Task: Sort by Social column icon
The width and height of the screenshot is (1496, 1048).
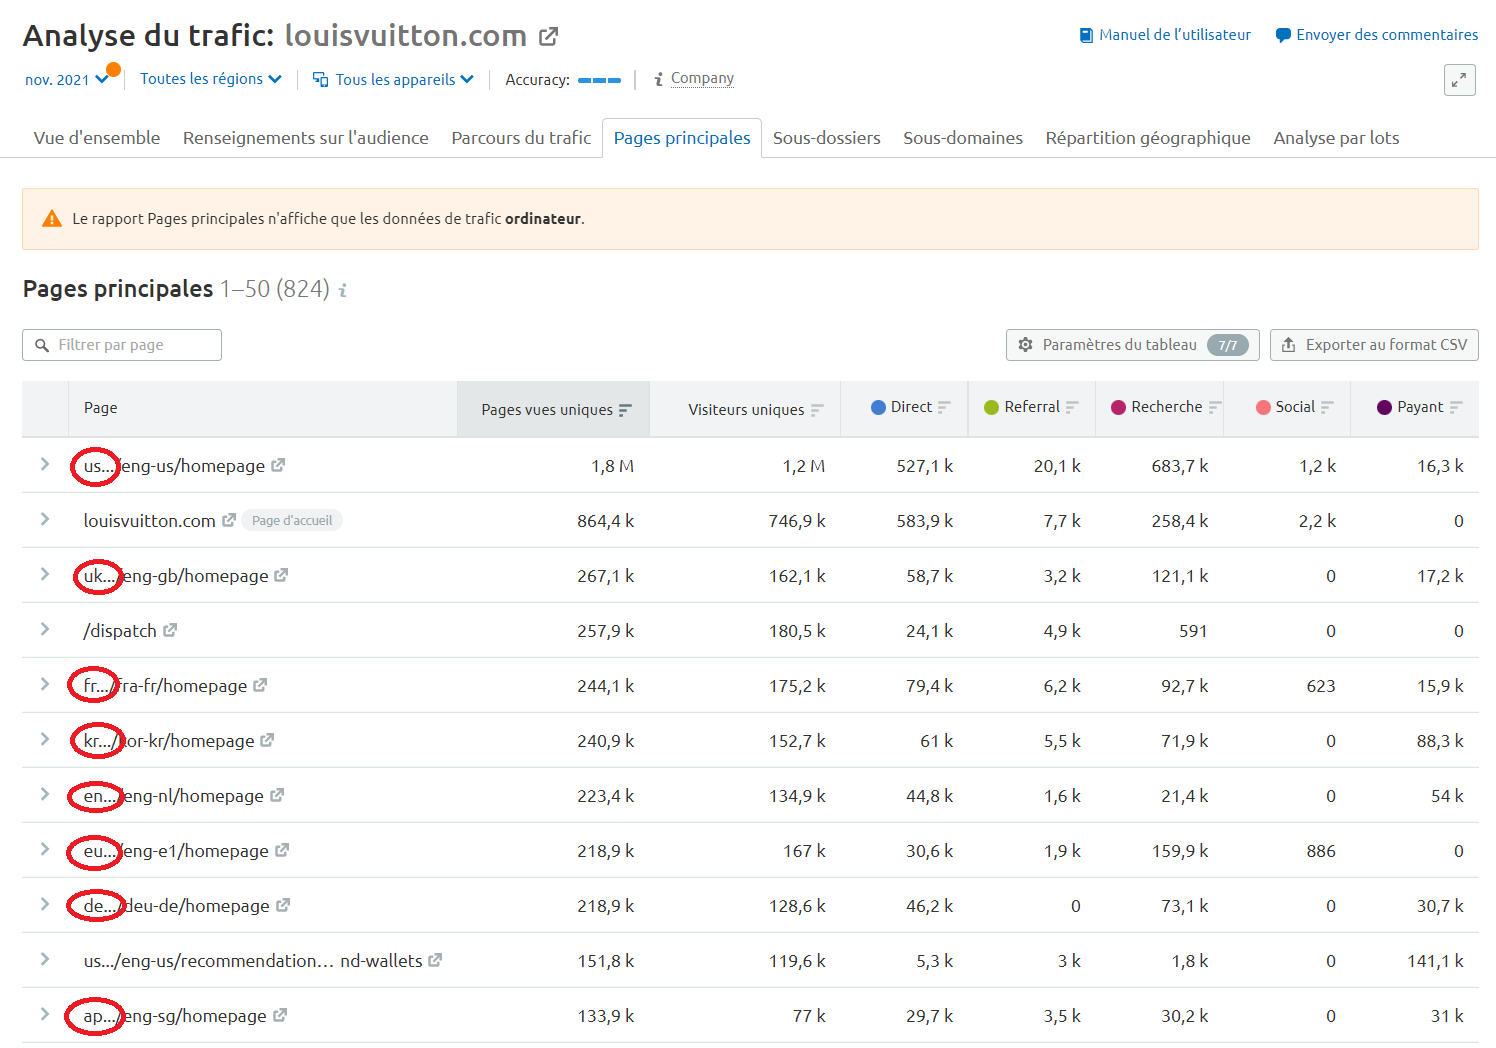Action: (x=1327, y=407)
